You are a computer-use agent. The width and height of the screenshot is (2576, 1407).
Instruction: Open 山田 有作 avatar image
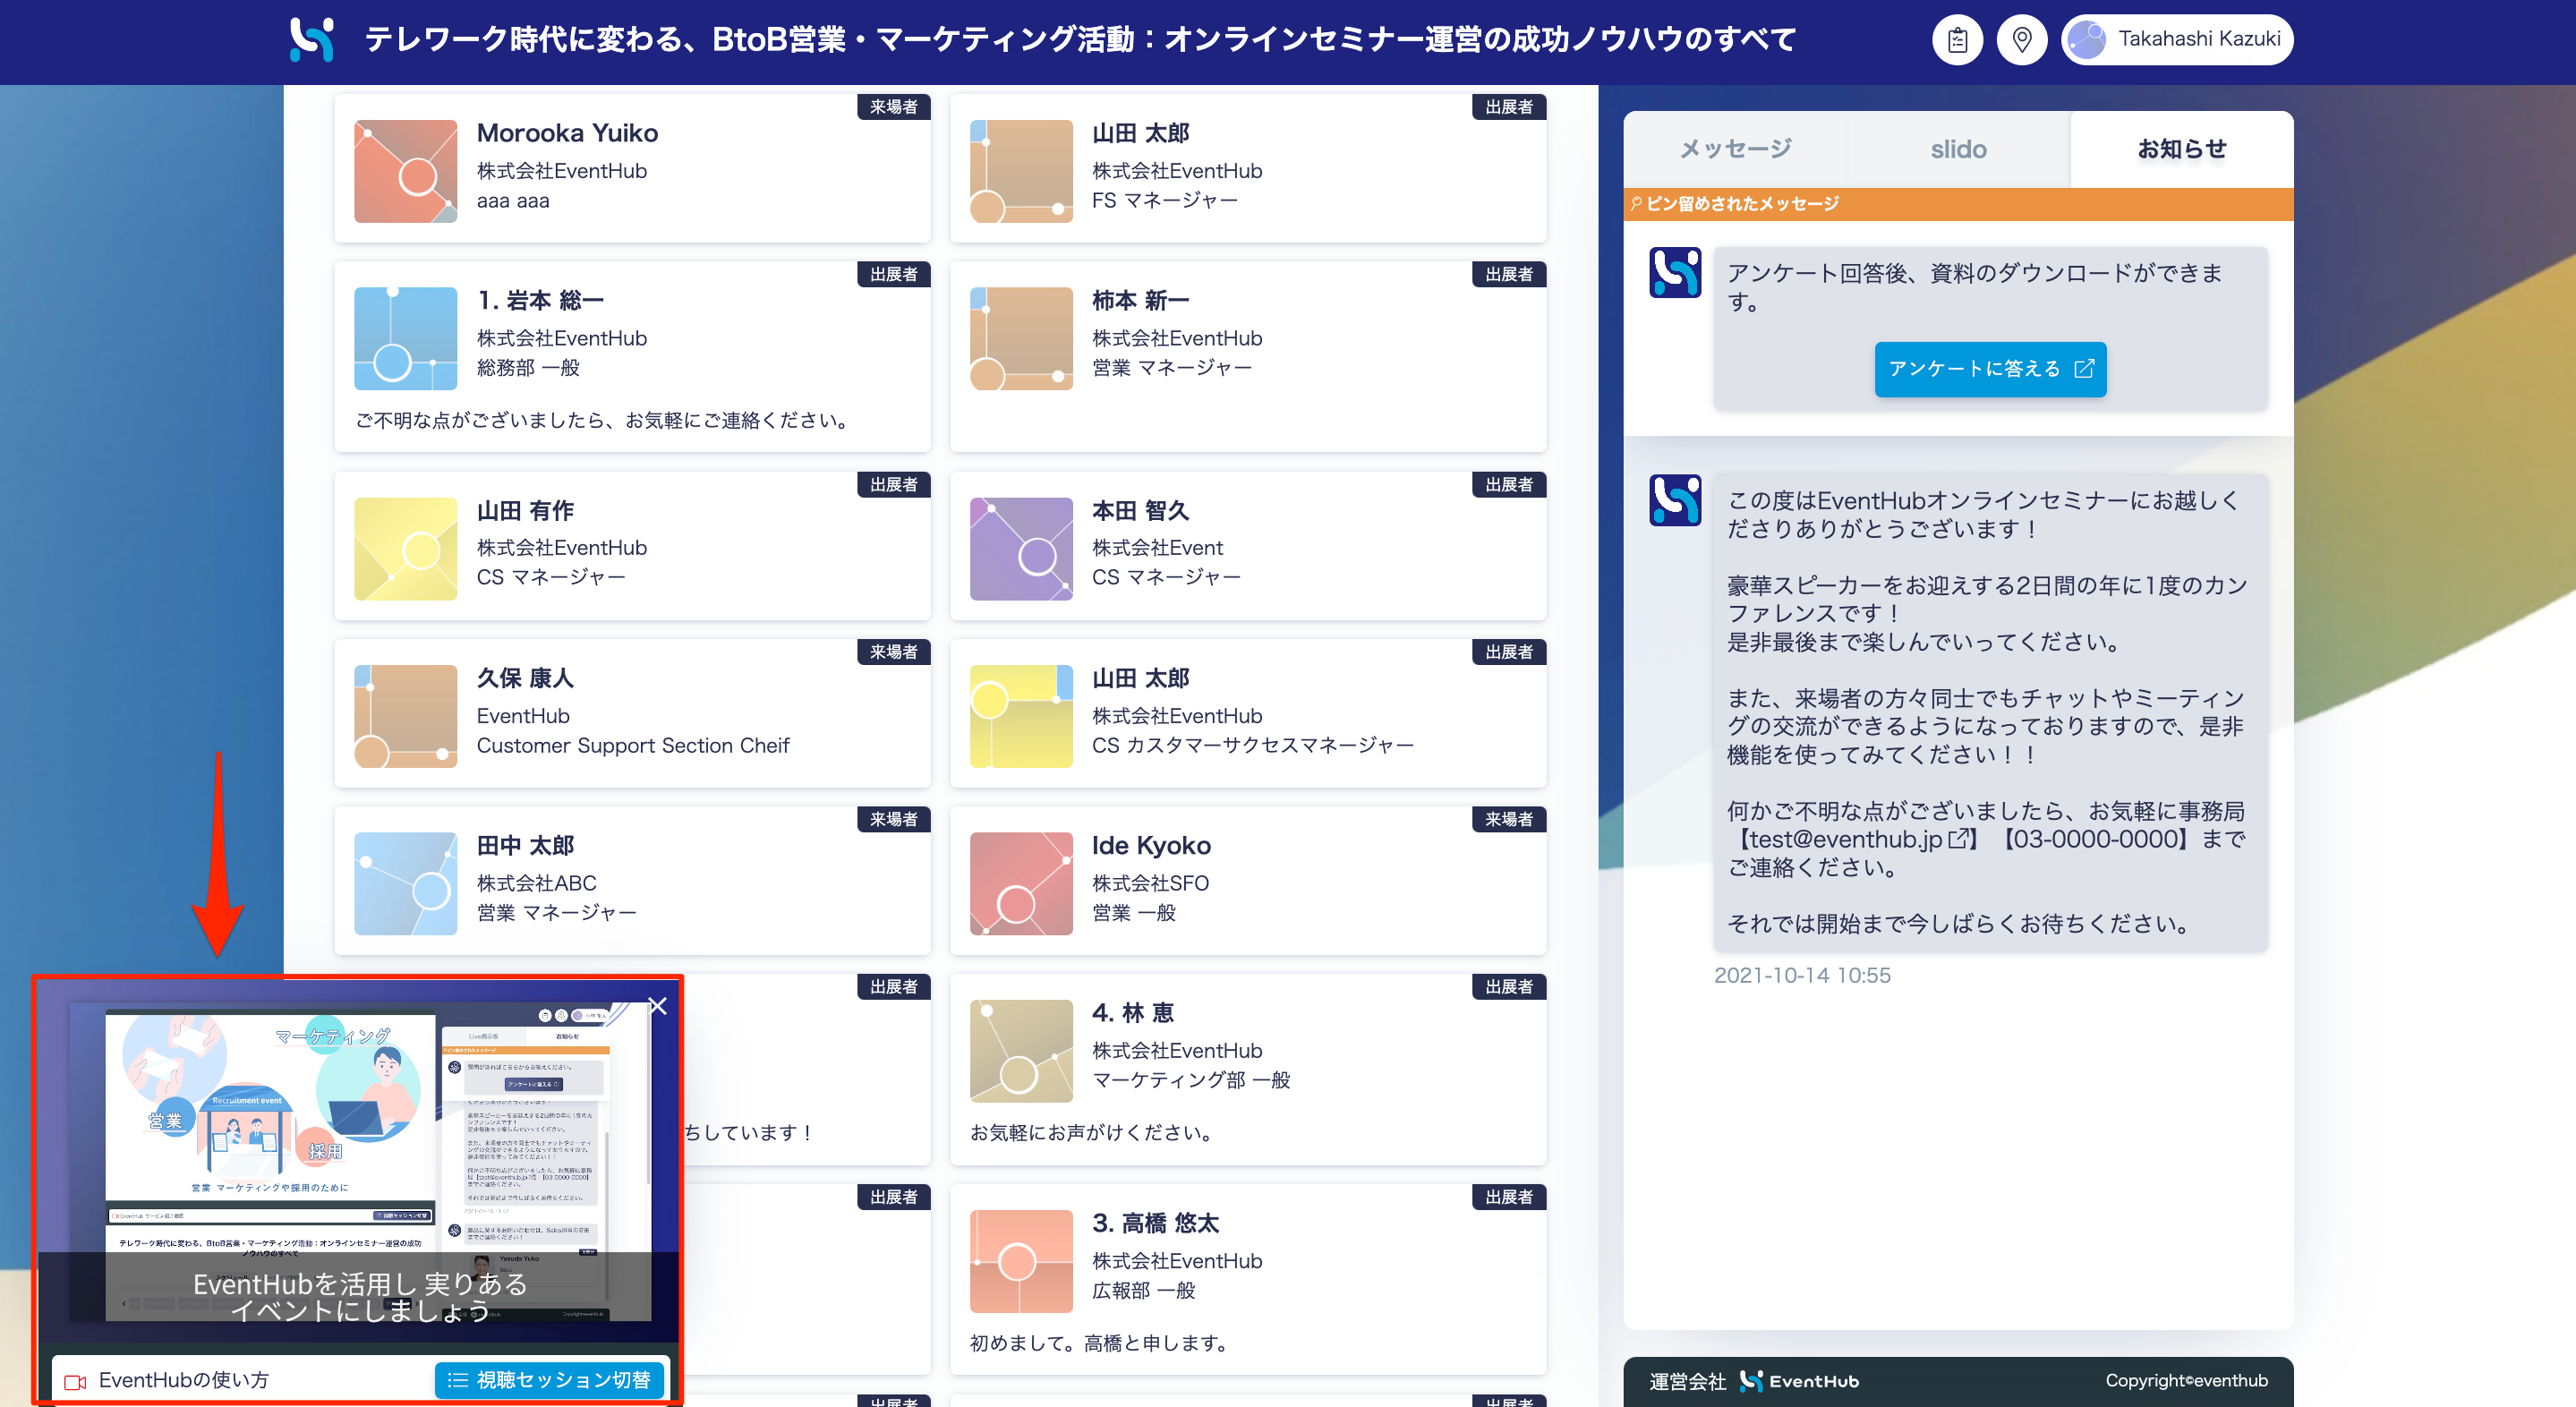pos(405,548)
